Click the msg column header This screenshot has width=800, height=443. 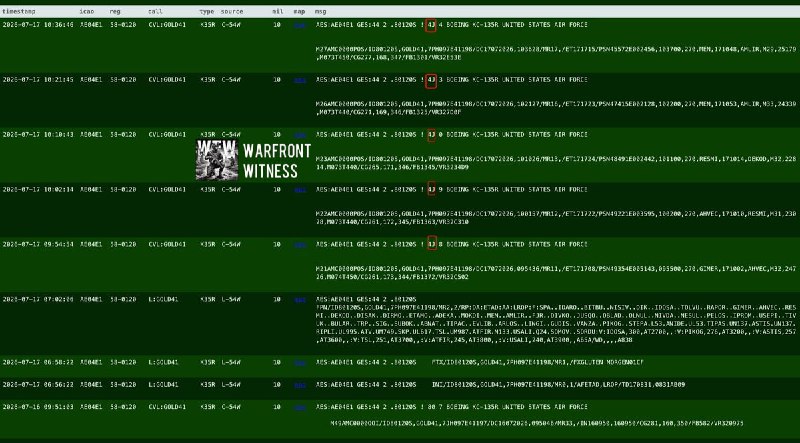[320, 11]
